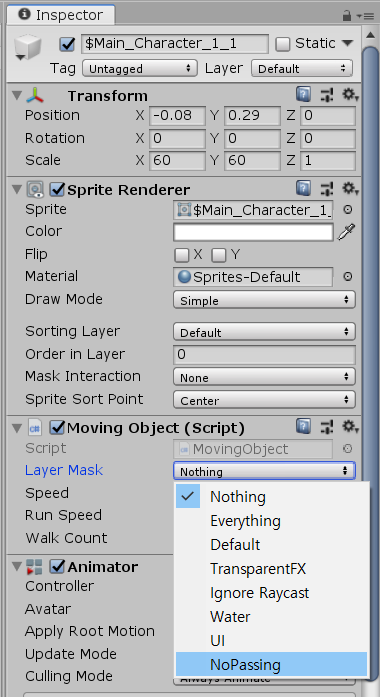380x697 pixels.
Task: Open the Mask Interaction dropdown
Action: [264, 377]
